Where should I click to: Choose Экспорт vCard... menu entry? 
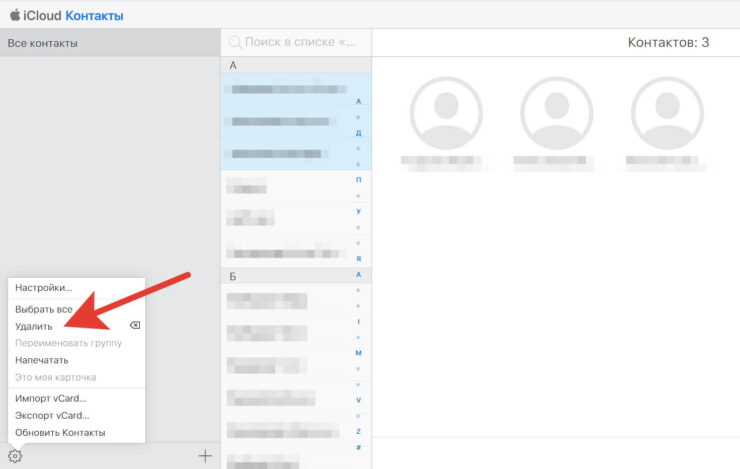tap(52, 415)
